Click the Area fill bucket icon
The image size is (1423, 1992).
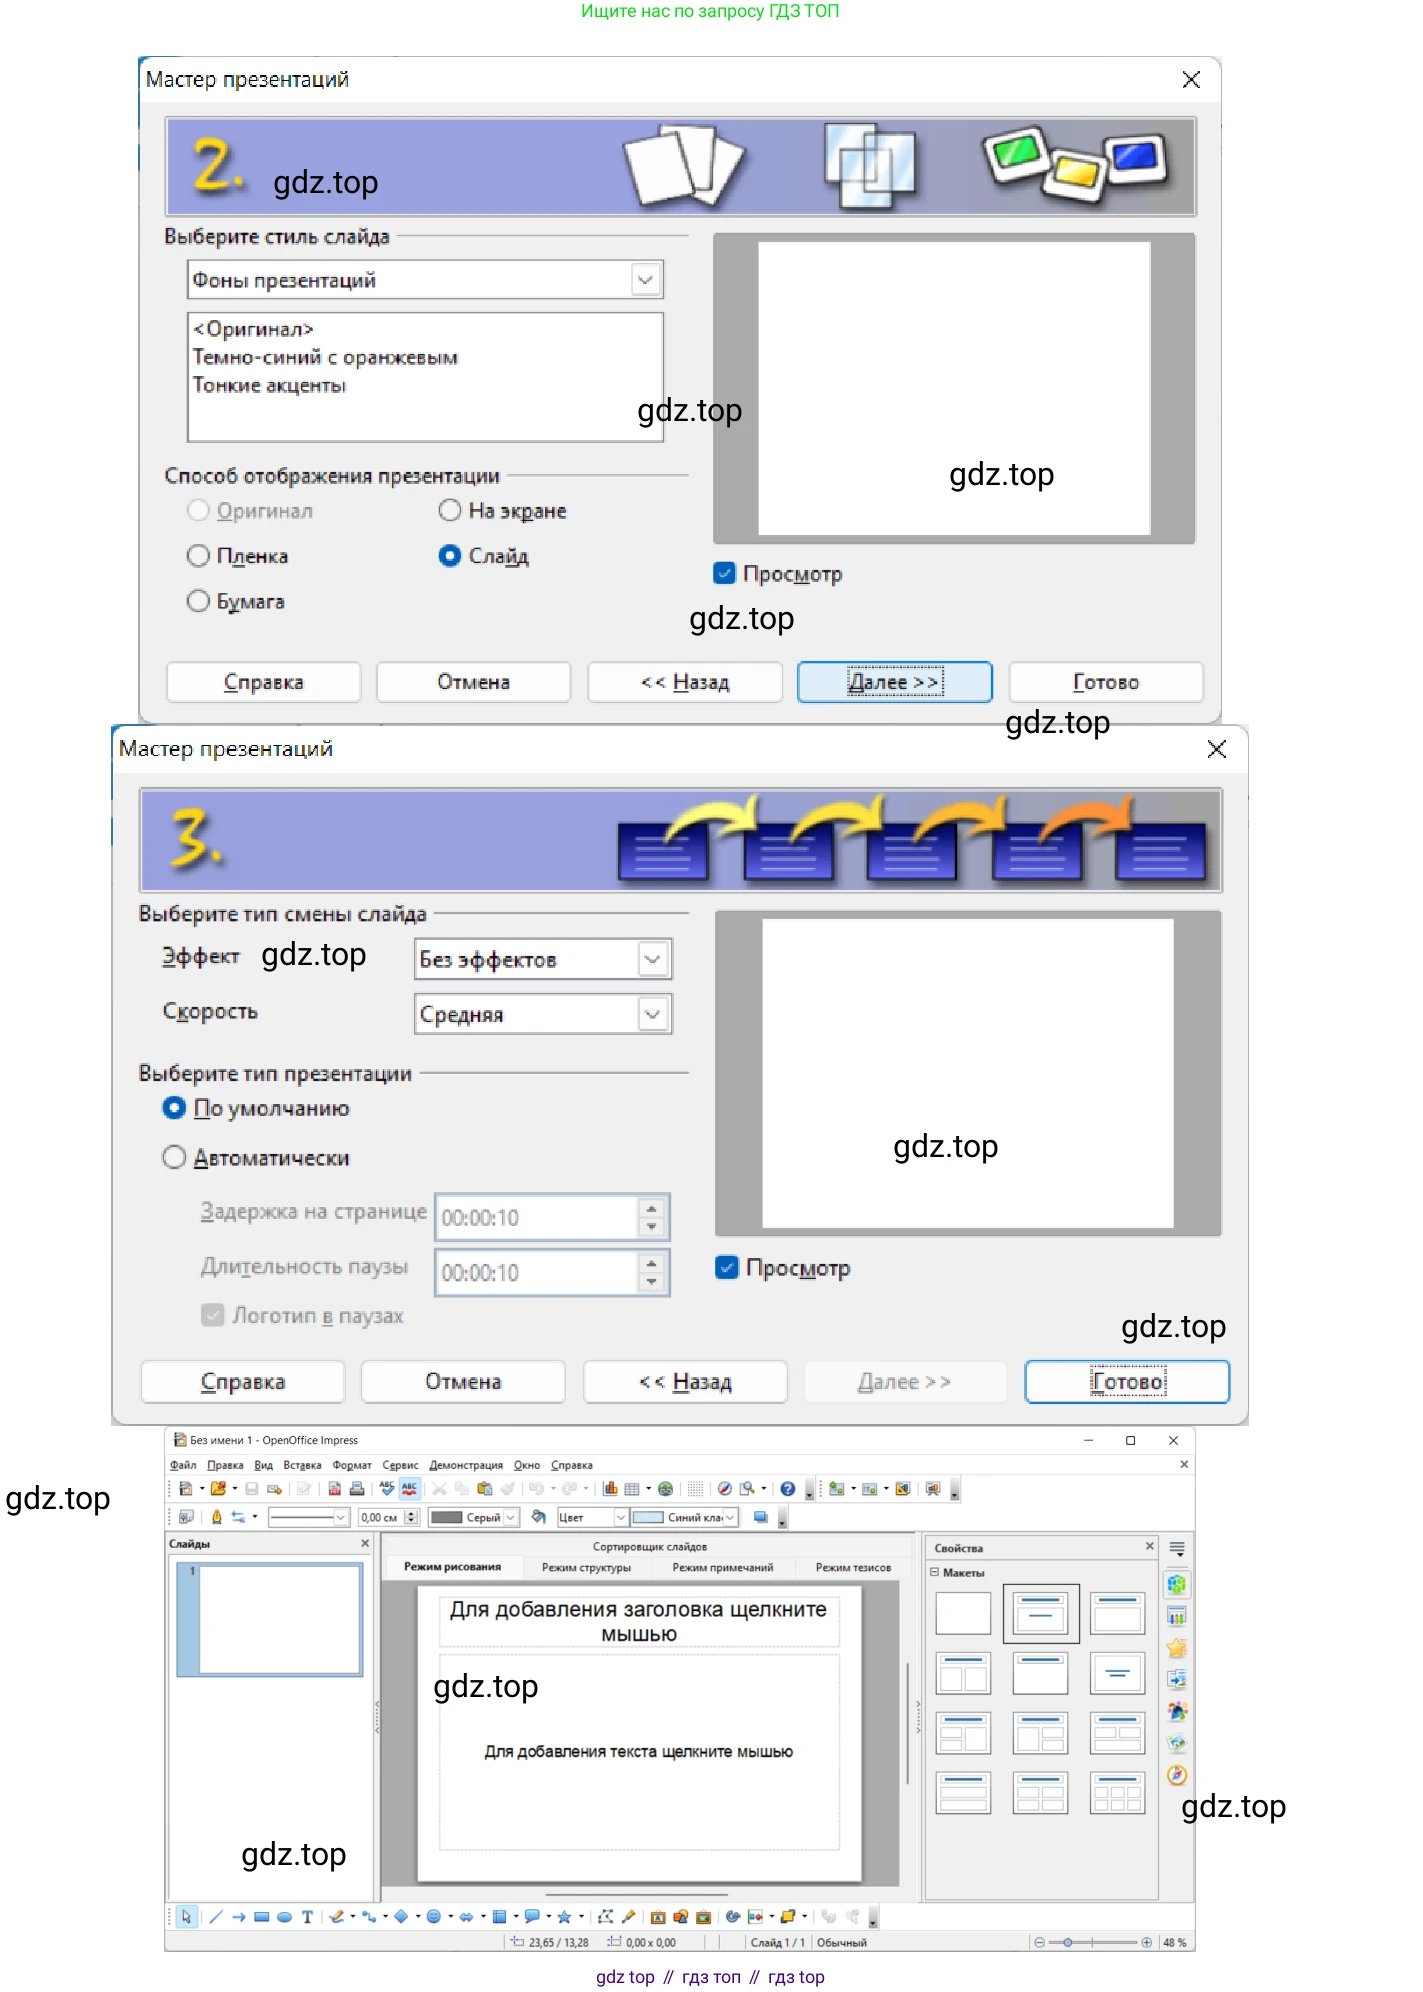(539, 1517)
